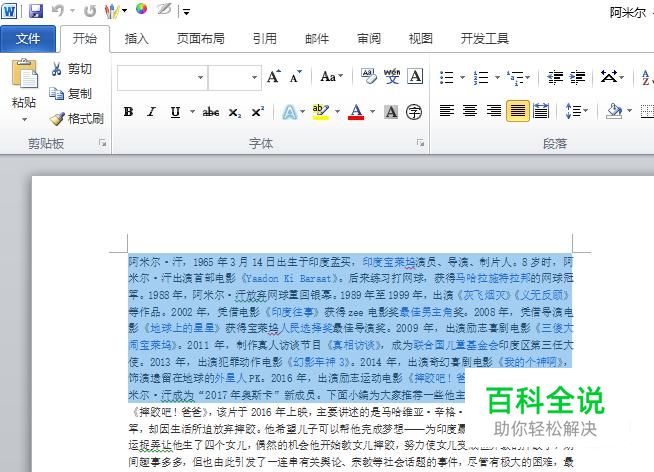
Task: Customize the quick access toolbar
Action: coord(186,12)
